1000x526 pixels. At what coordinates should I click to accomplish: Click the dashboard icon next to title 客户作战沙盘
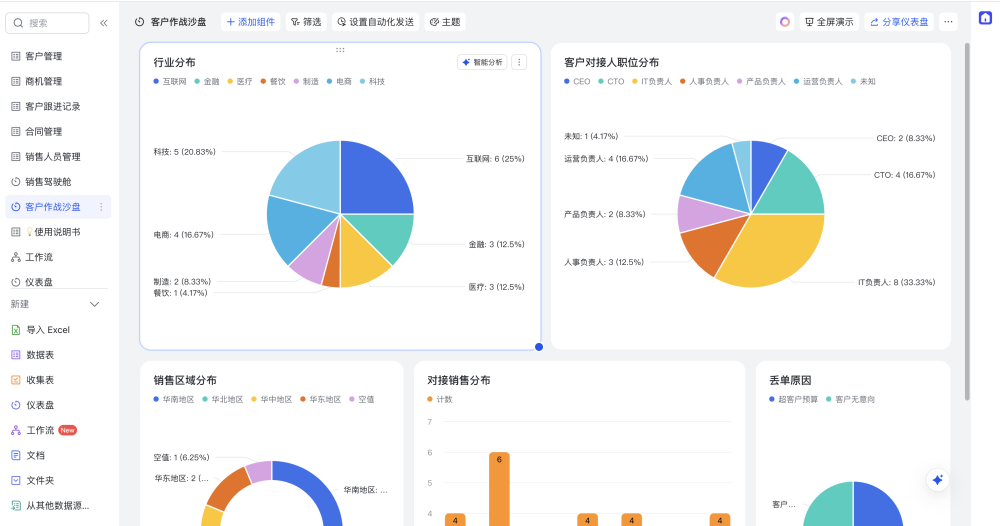click(x=140, y=22)
